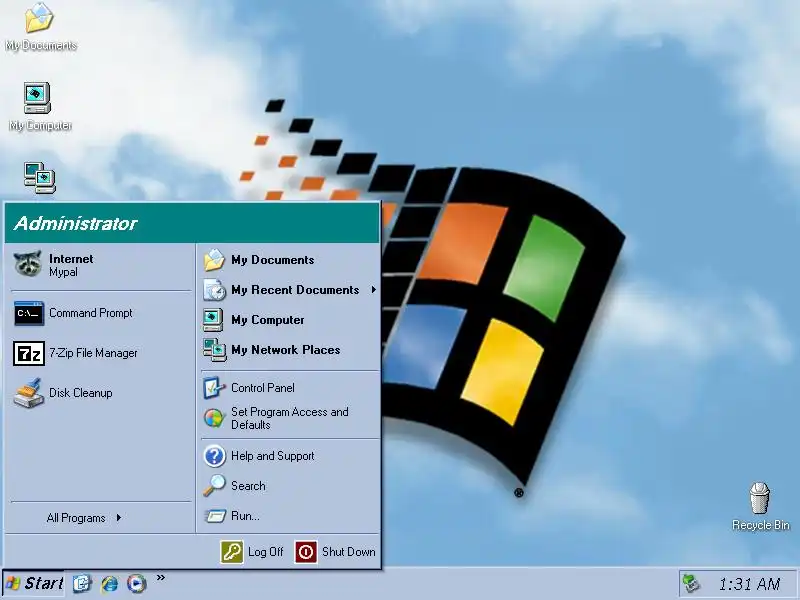Select Recycle Bin on the desktop
The height and width of the screenshot is (600, 800).
click(760, 507)
